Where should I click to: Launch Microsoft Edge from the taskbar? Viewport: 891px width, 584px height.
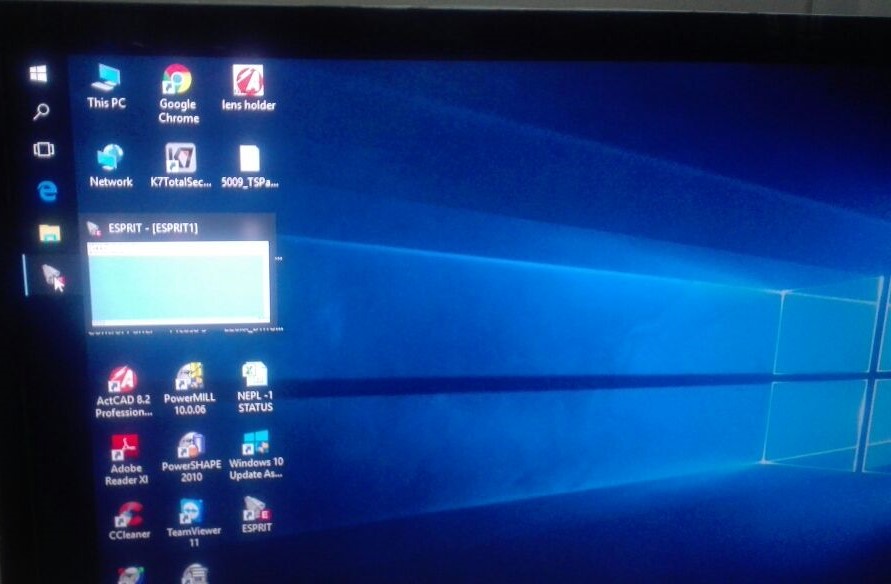click(x=47, y=190)
